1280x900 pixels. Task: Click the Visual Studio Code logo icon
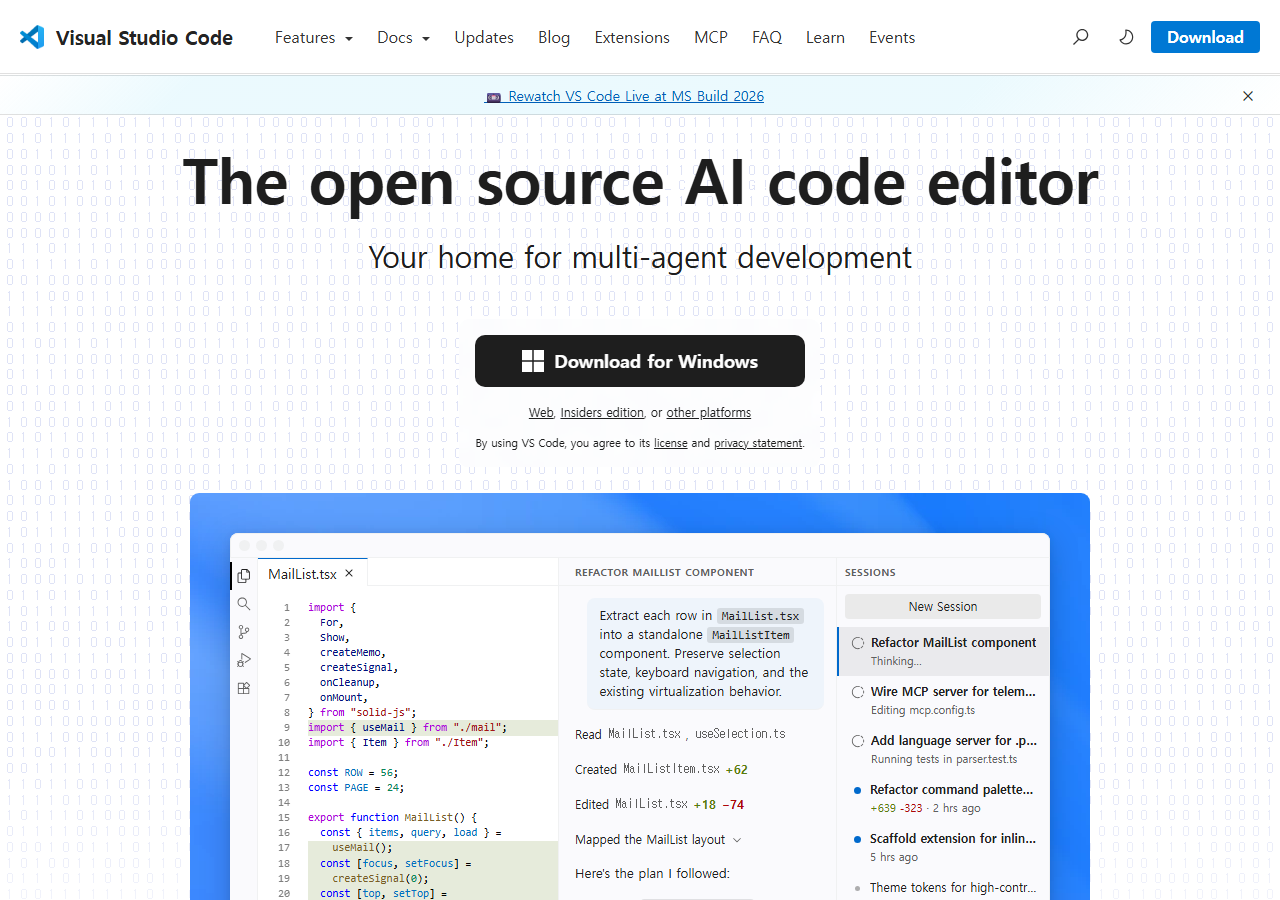click(32, 37)
